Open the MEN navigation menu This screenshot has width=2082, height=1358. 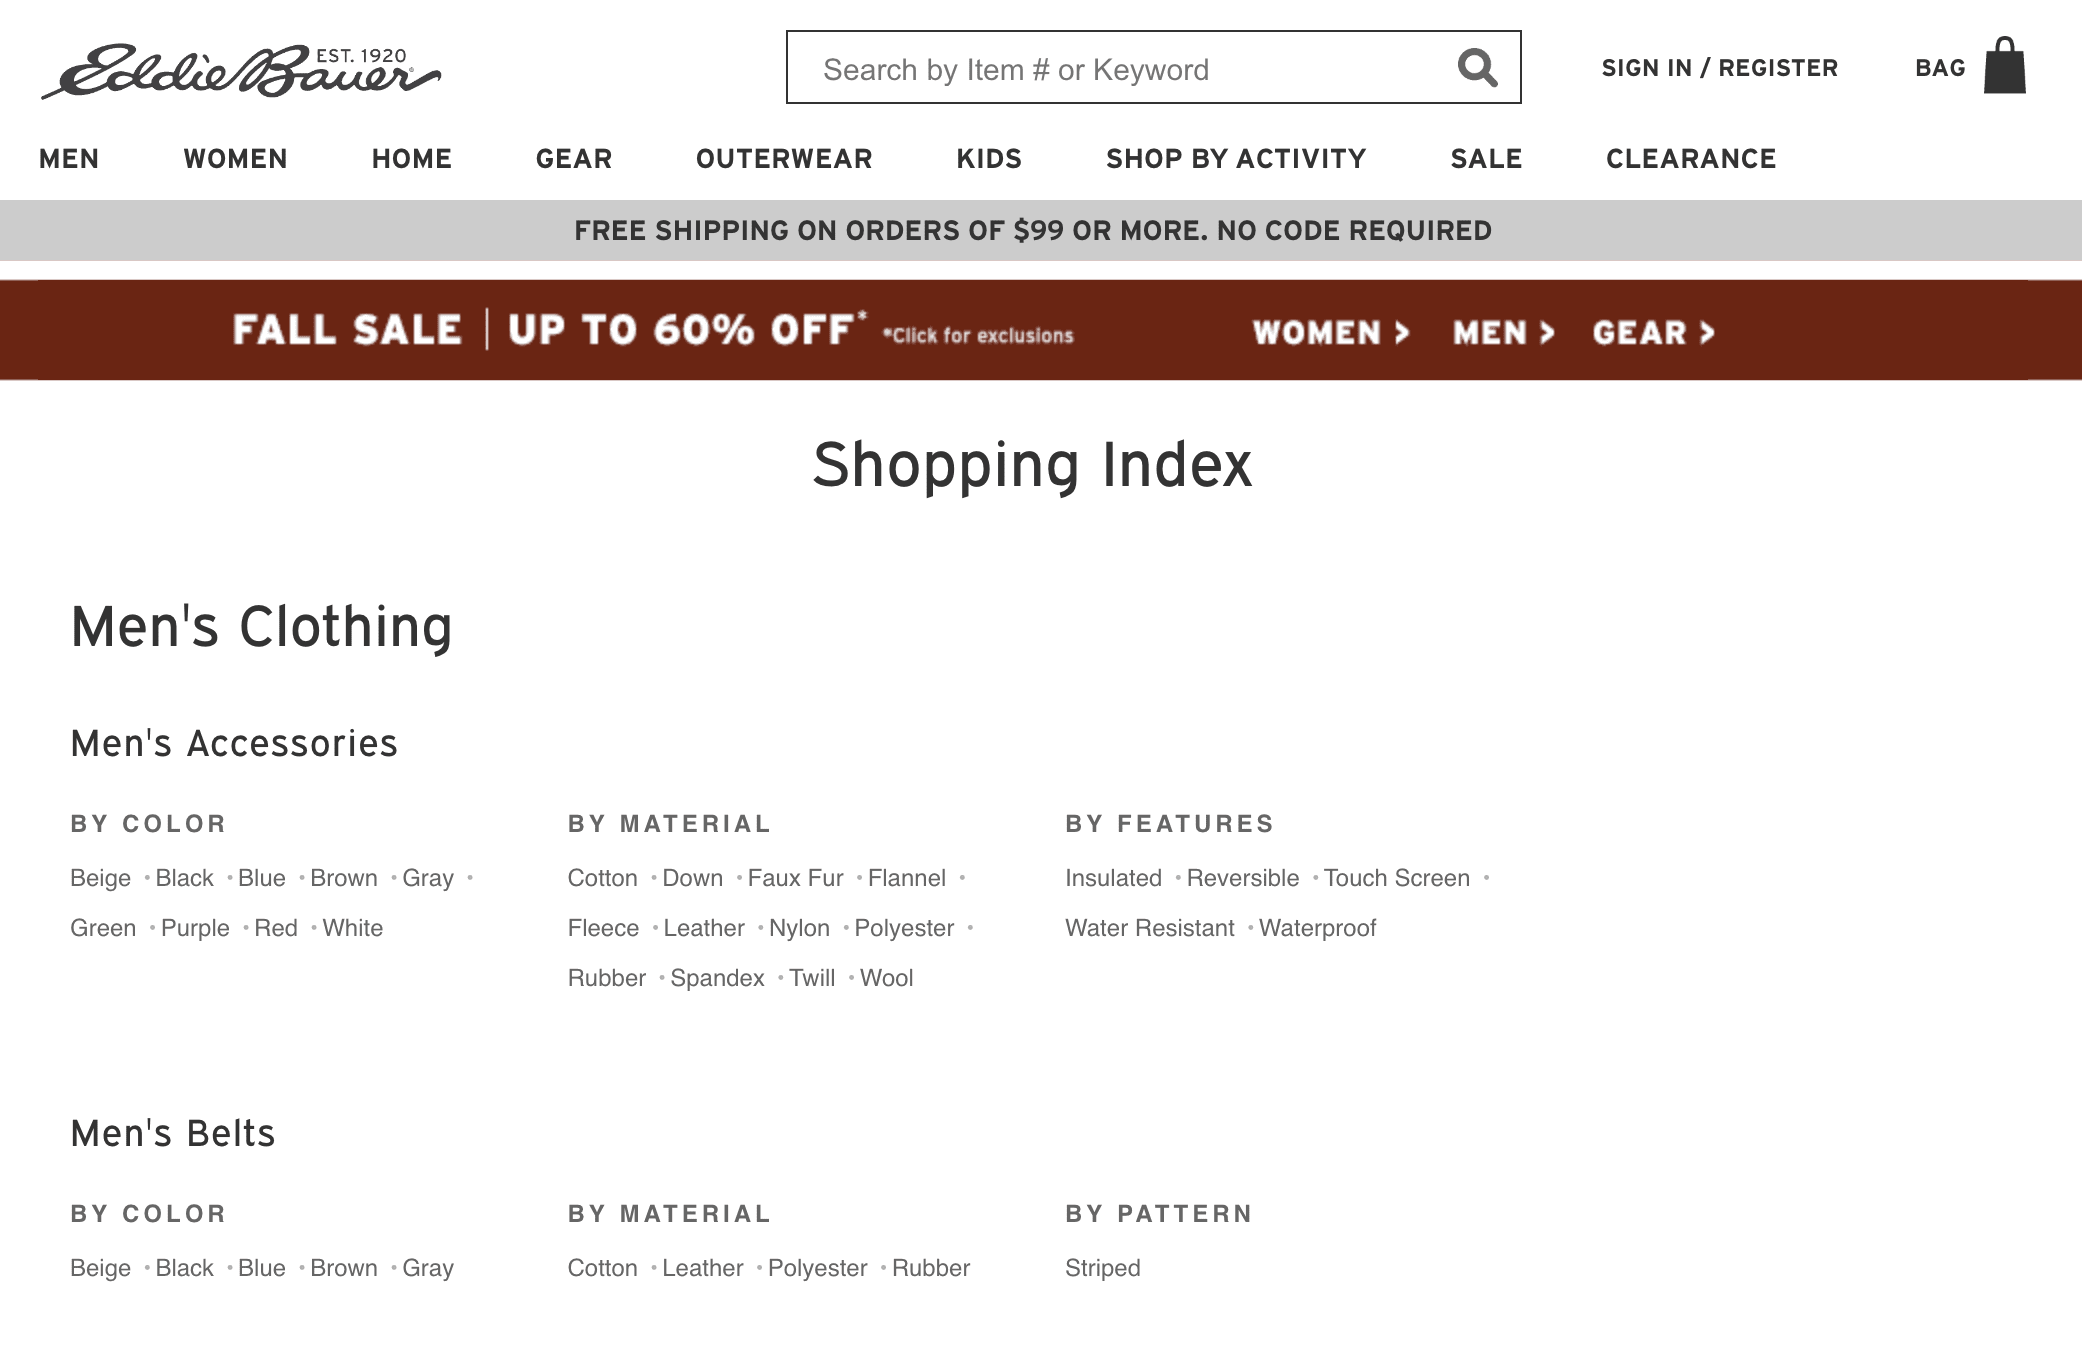(68, 158)
